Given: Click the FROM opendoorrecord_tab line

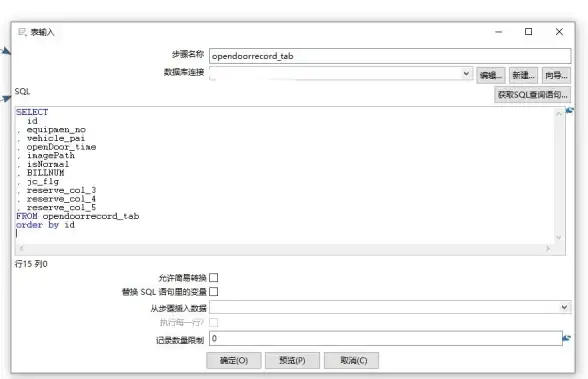Looking at the screenshot, I should pyautogui.click(x=78, y=216).
